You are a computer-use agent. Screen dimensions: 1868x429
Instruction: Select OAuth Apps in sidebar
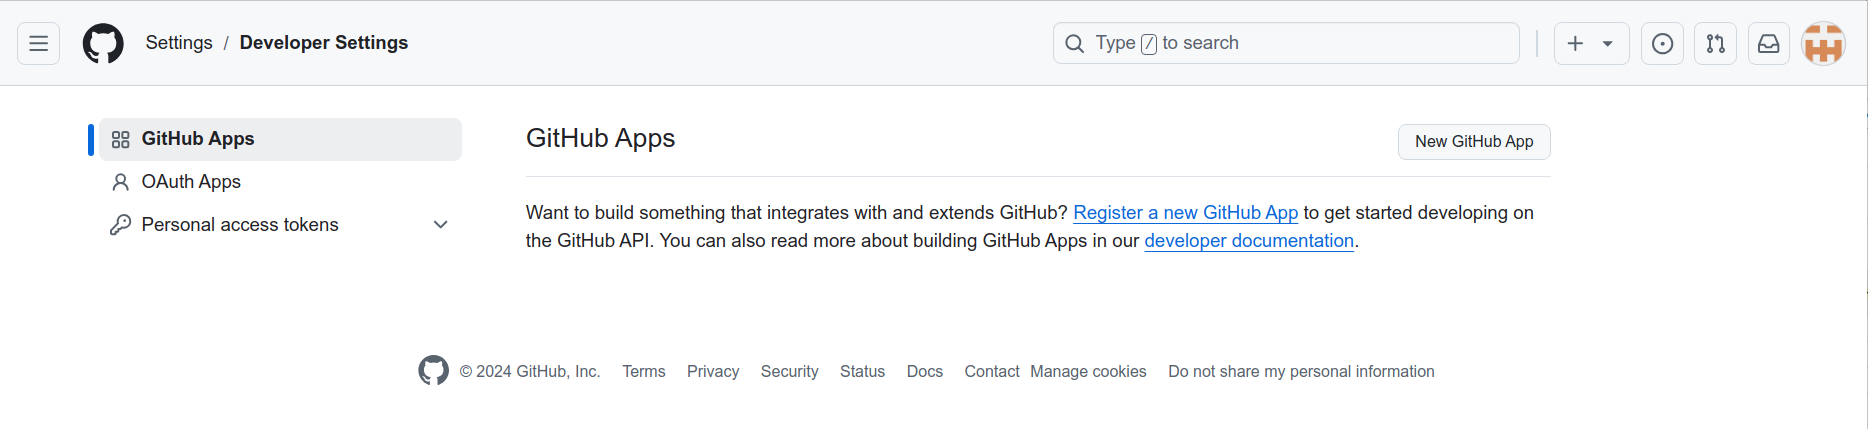click(x=191, y=182)
